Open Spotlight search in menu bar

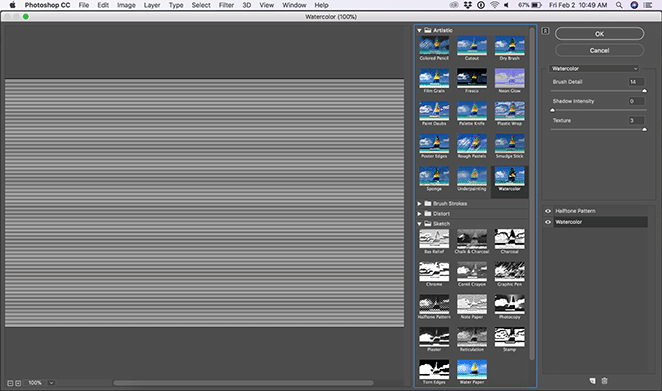pyautogui.click(x=619, y=5)
